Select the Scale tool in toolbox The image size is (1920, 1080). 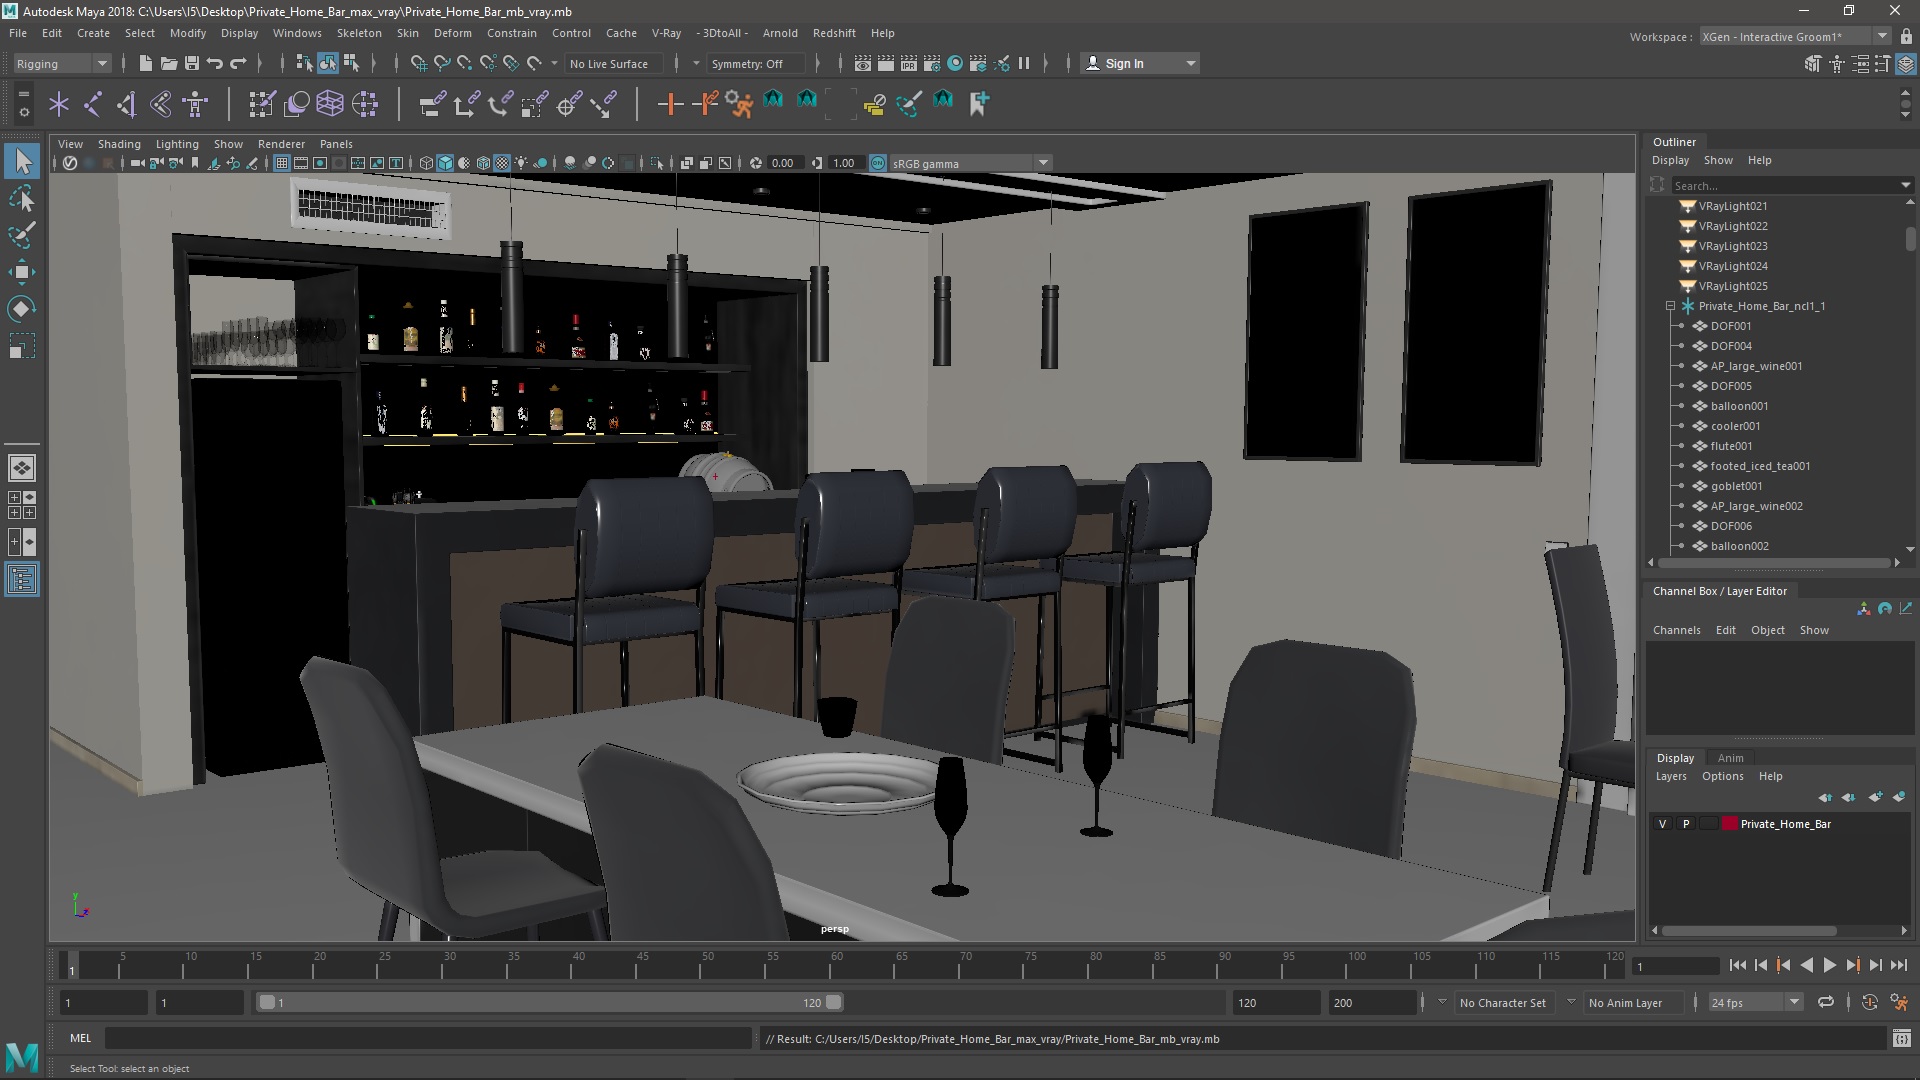22,346
